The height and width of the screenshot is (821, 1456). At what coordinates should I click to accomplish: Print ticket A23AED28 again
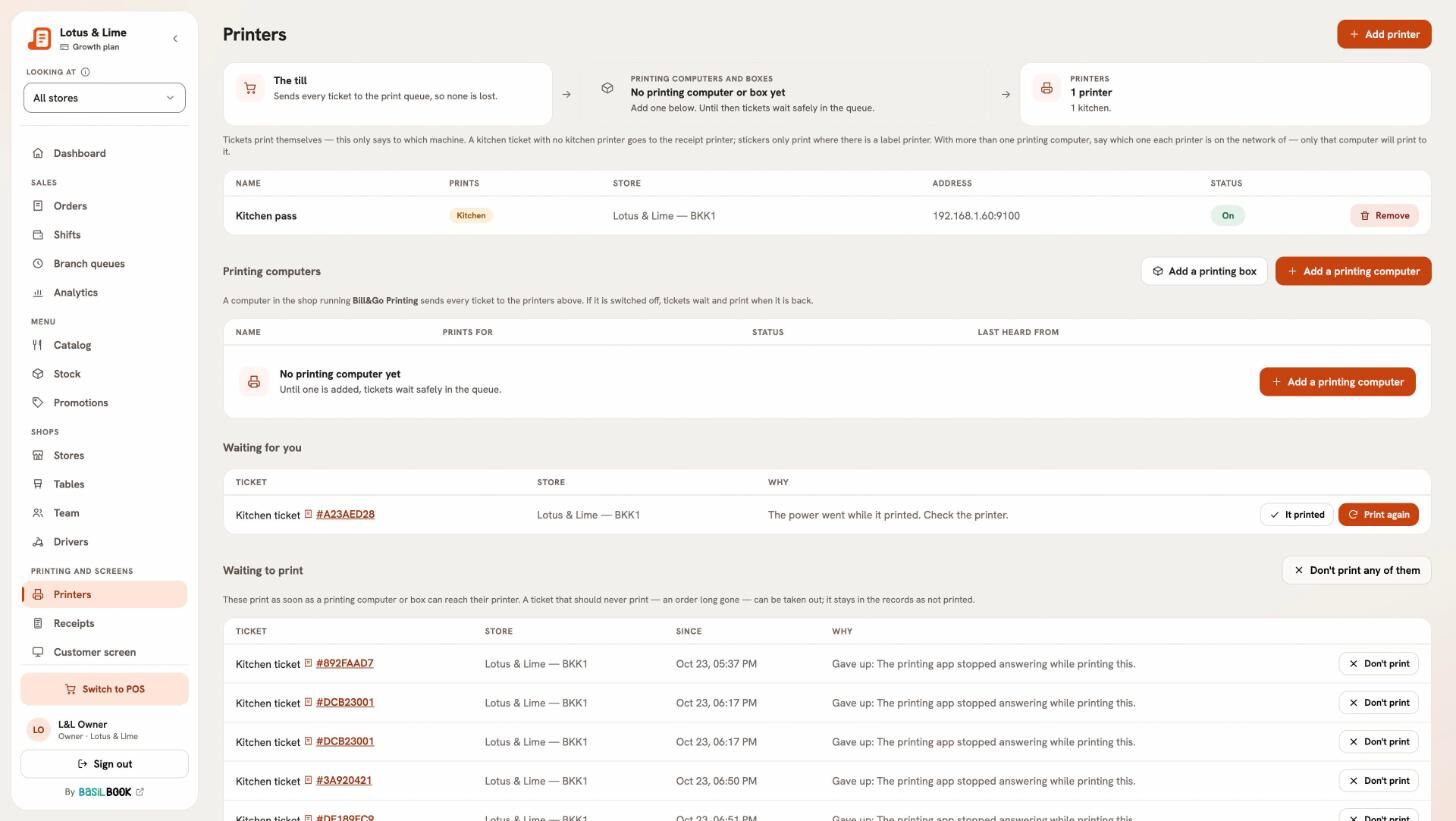[x=1378, y=515]
